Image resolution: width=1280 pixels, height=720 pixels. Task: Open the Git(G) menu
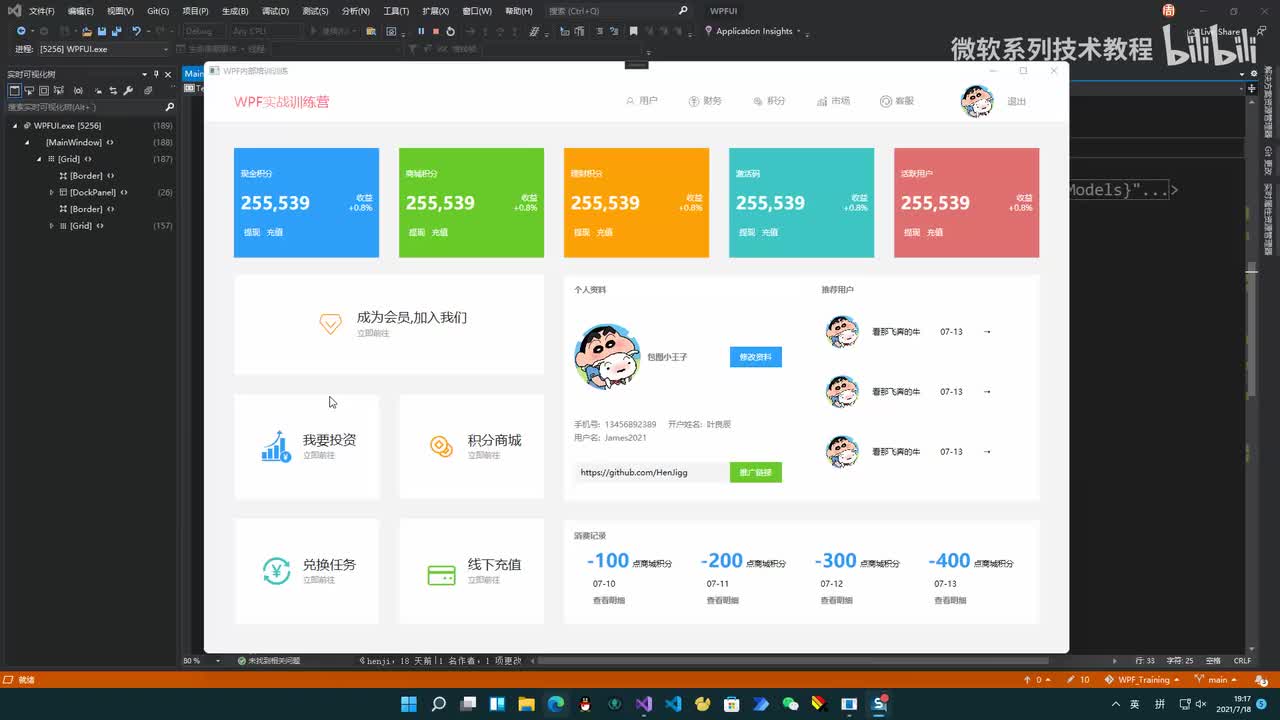(x=158, y=11)
